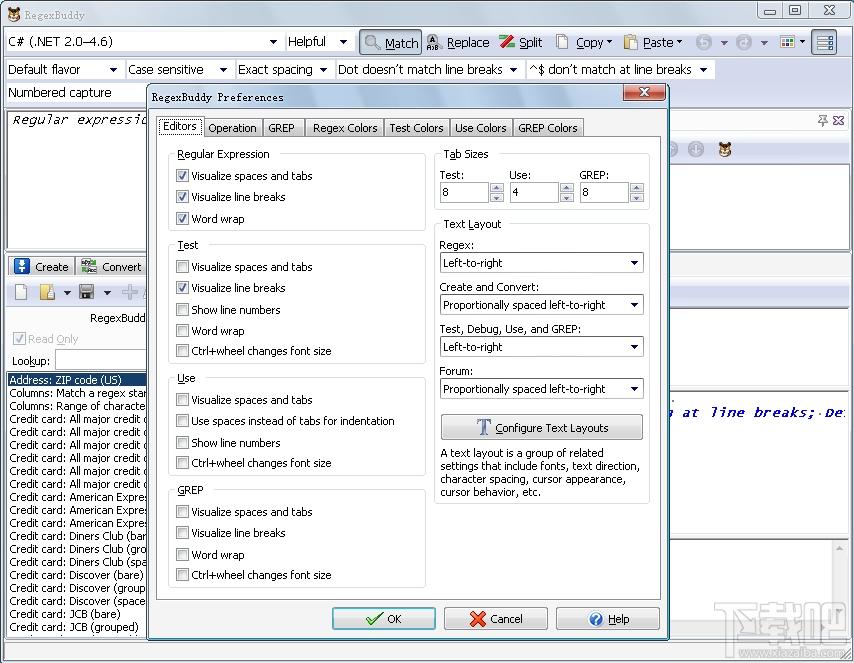Screen dimensions: 854x663
Task: Open the Case sensitive dropdown
Action: tap(178, 70)
